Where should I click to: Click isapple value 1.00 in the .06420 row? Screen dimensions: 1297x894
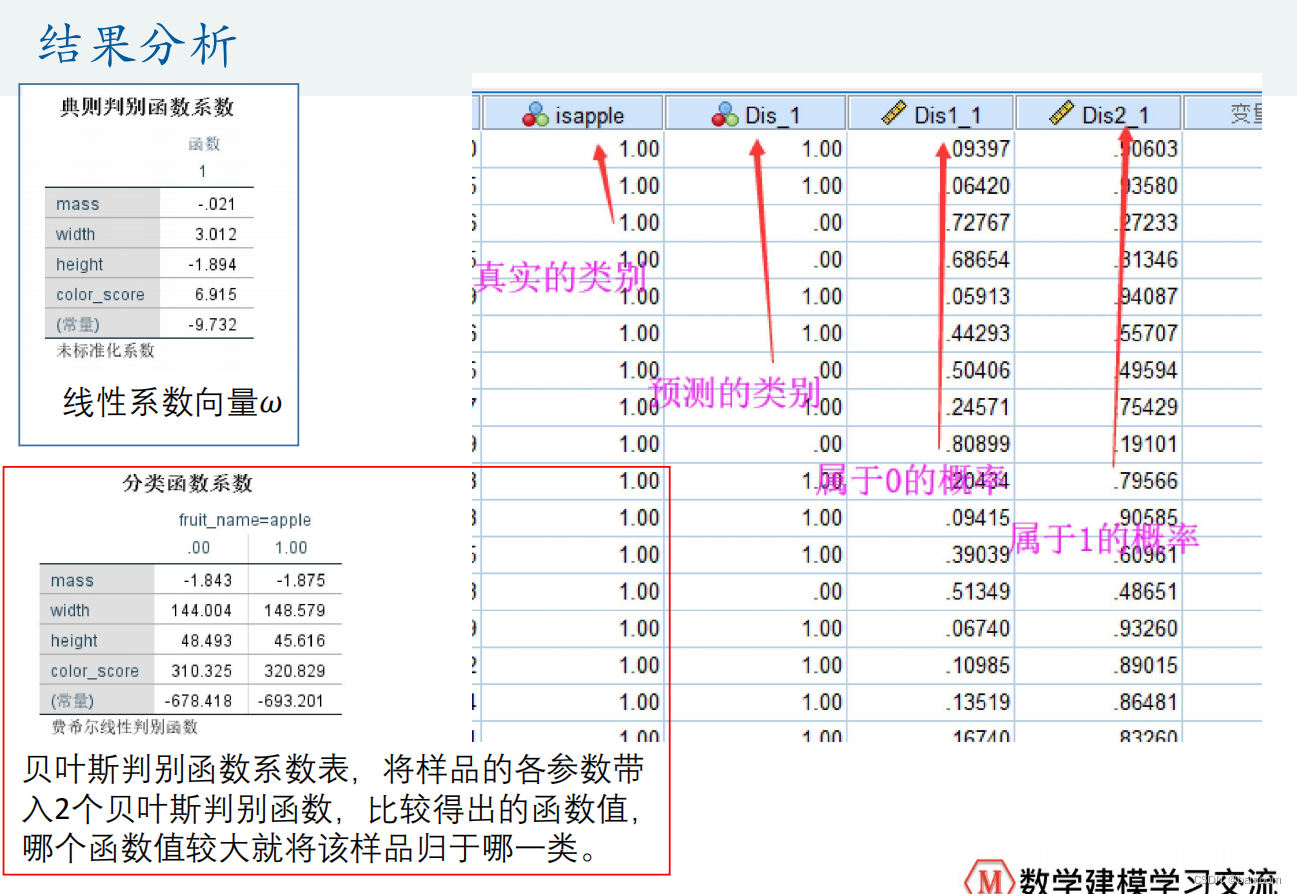pos(573,186)
